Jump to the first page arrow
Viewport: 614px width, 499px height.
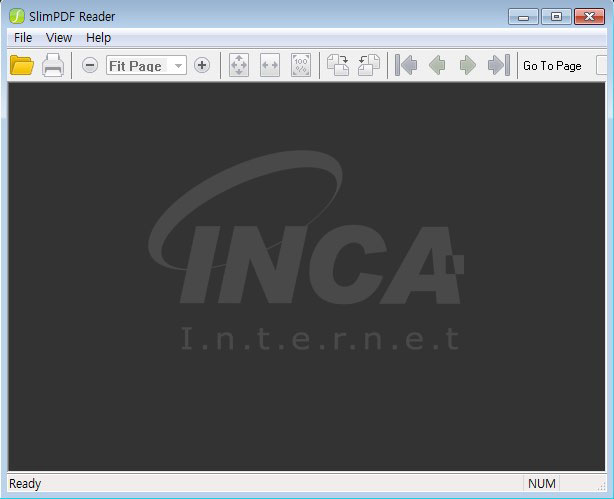coord(406,65)
